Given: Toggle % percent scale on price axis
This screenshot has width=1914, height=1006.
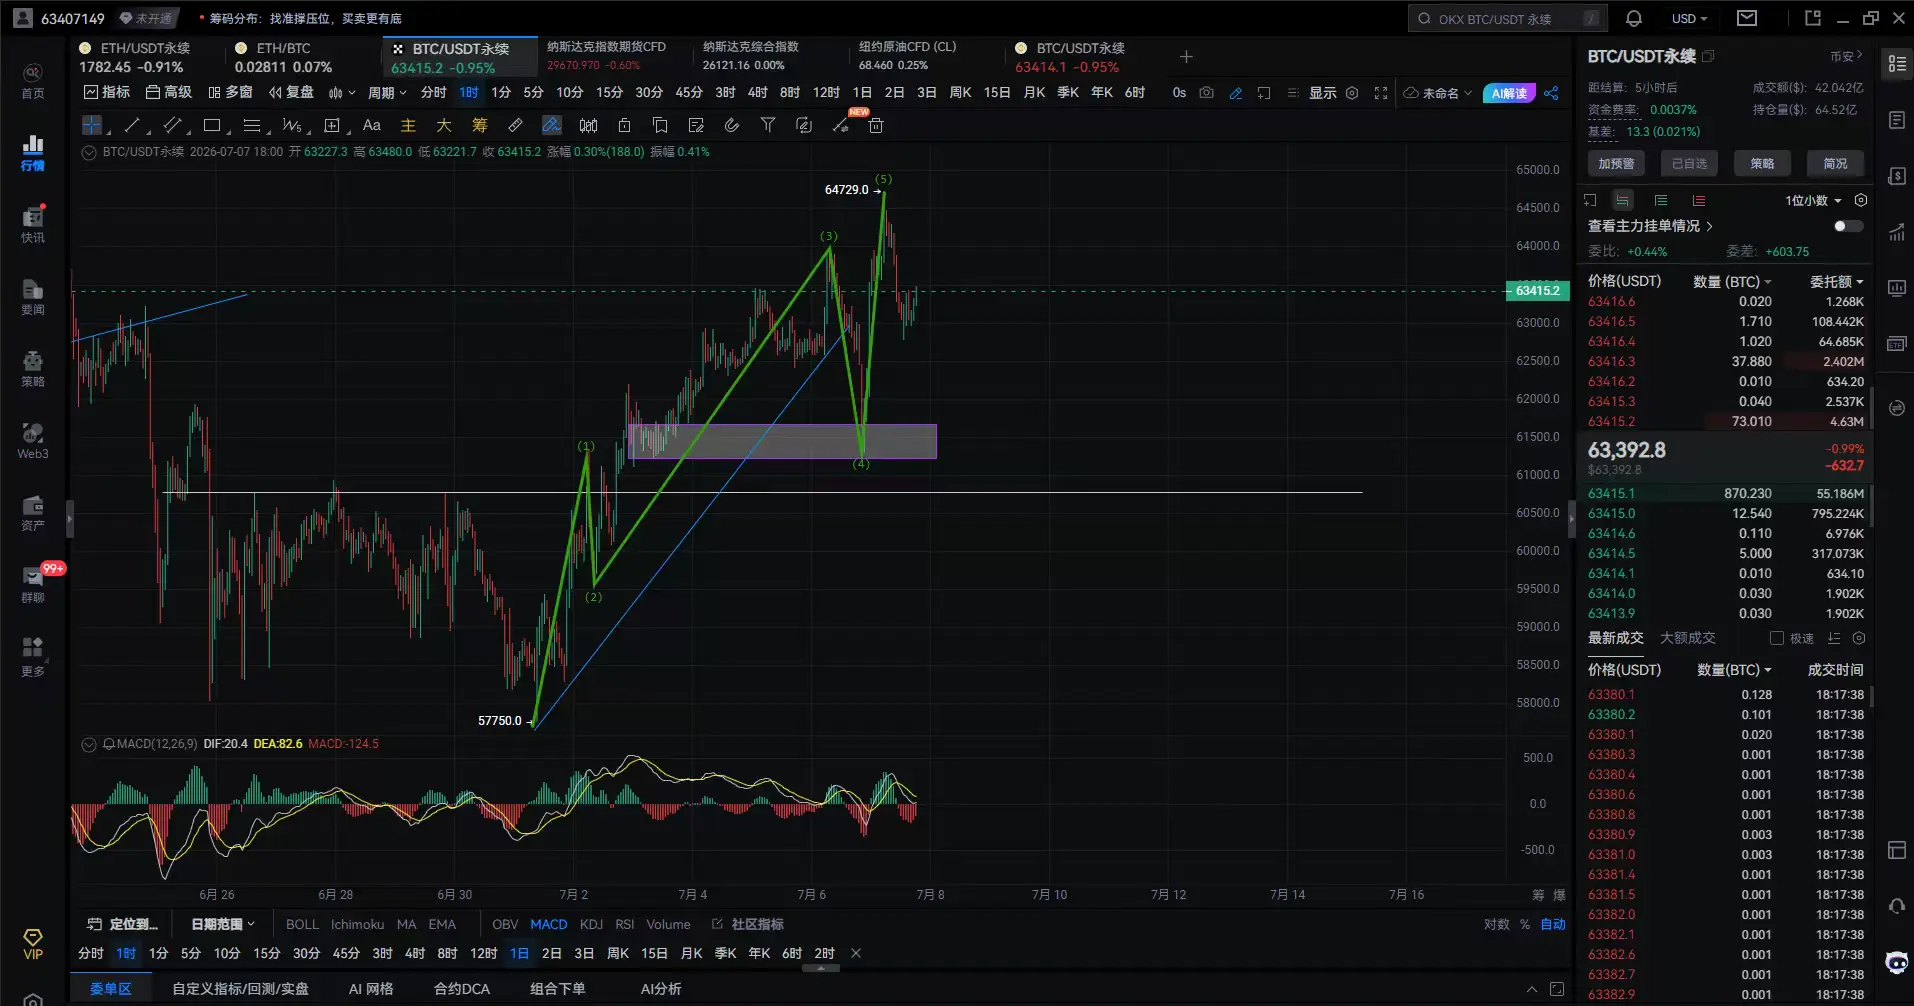Looking at the screenshot, I should point(1525,924).
